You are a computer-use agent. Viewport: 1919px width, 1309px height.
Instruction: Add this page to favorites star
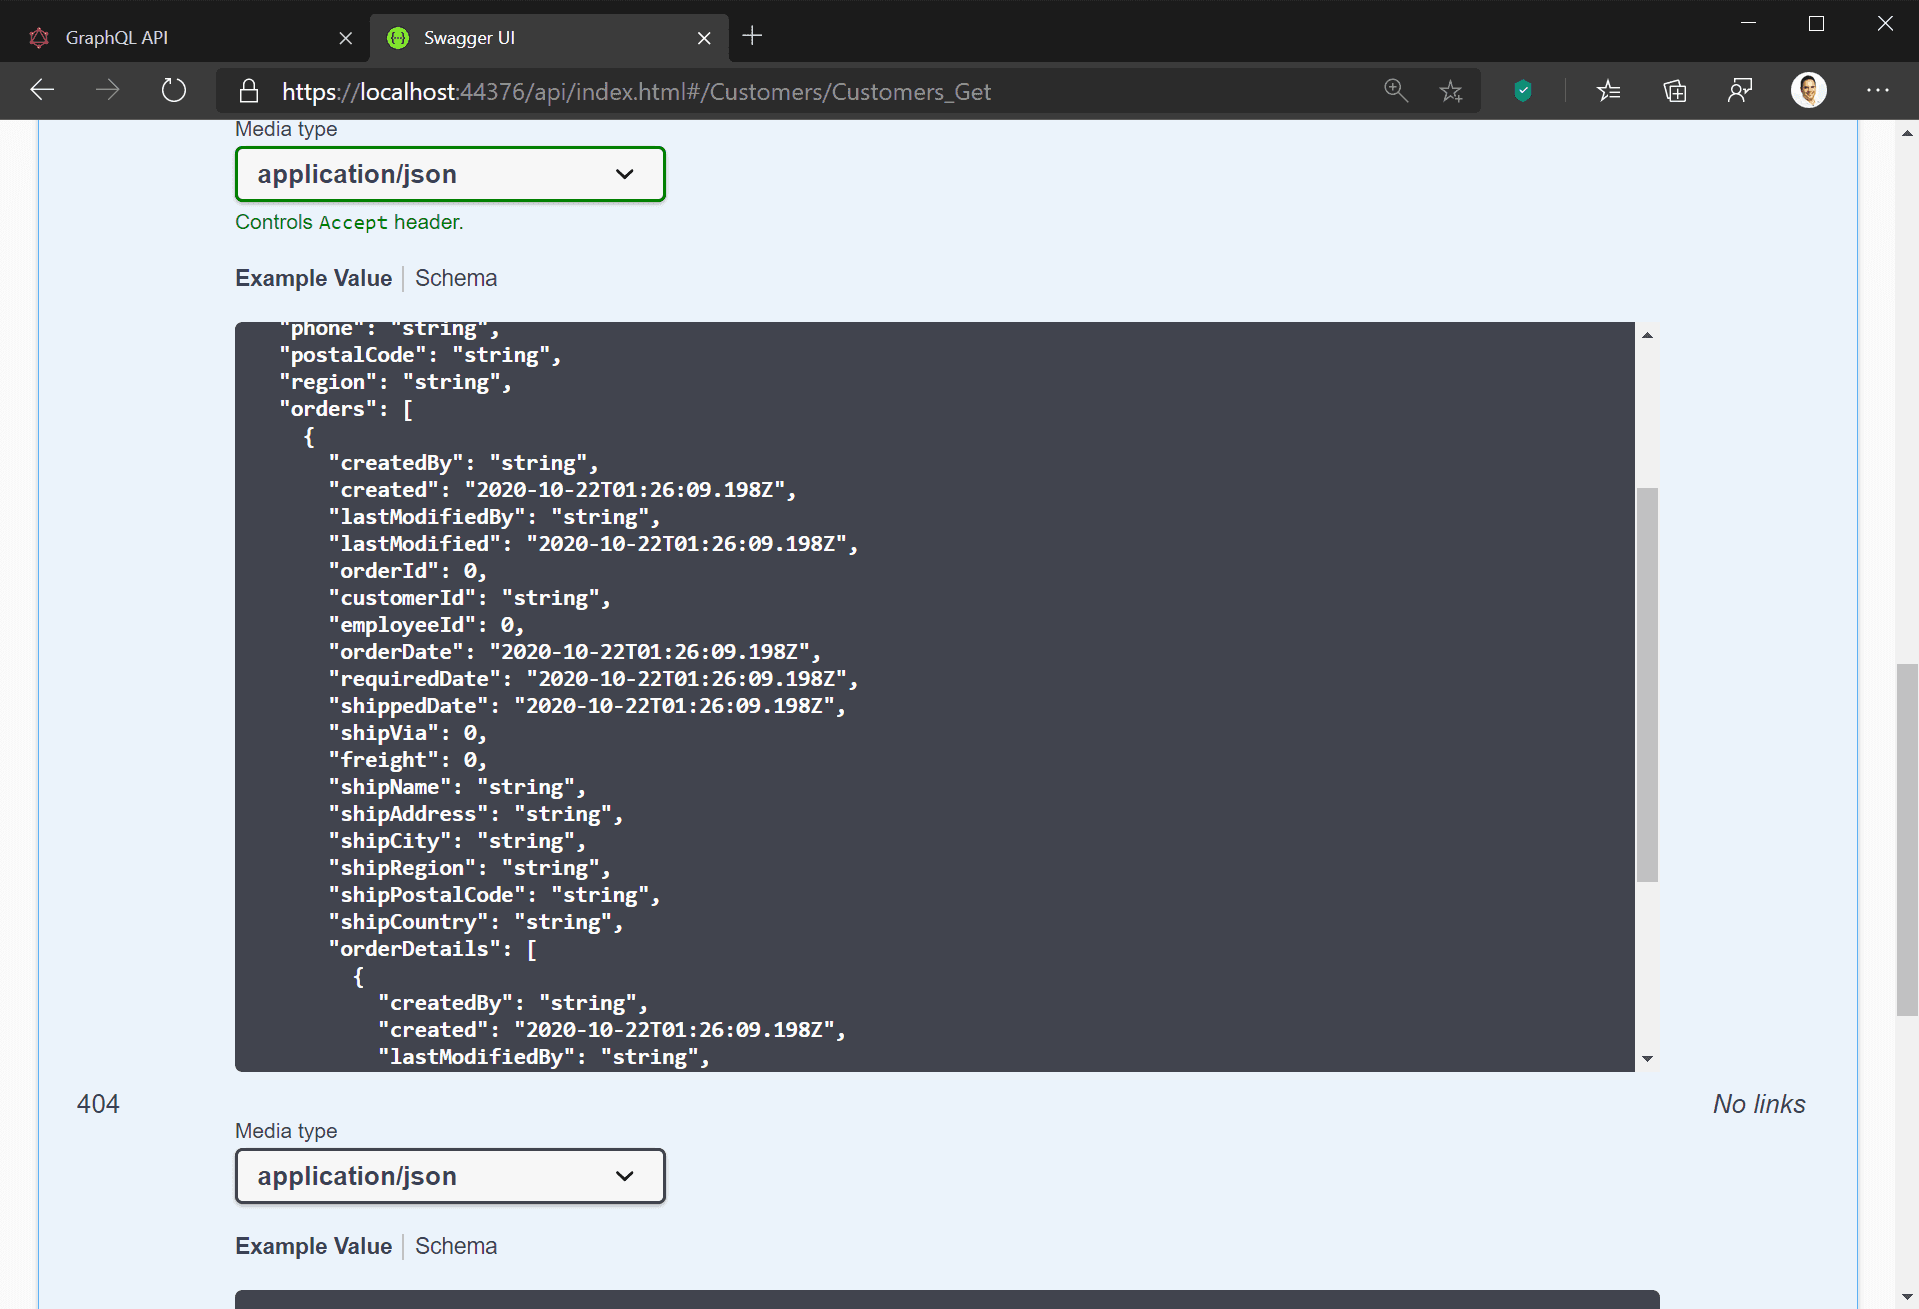point(1451,91)
